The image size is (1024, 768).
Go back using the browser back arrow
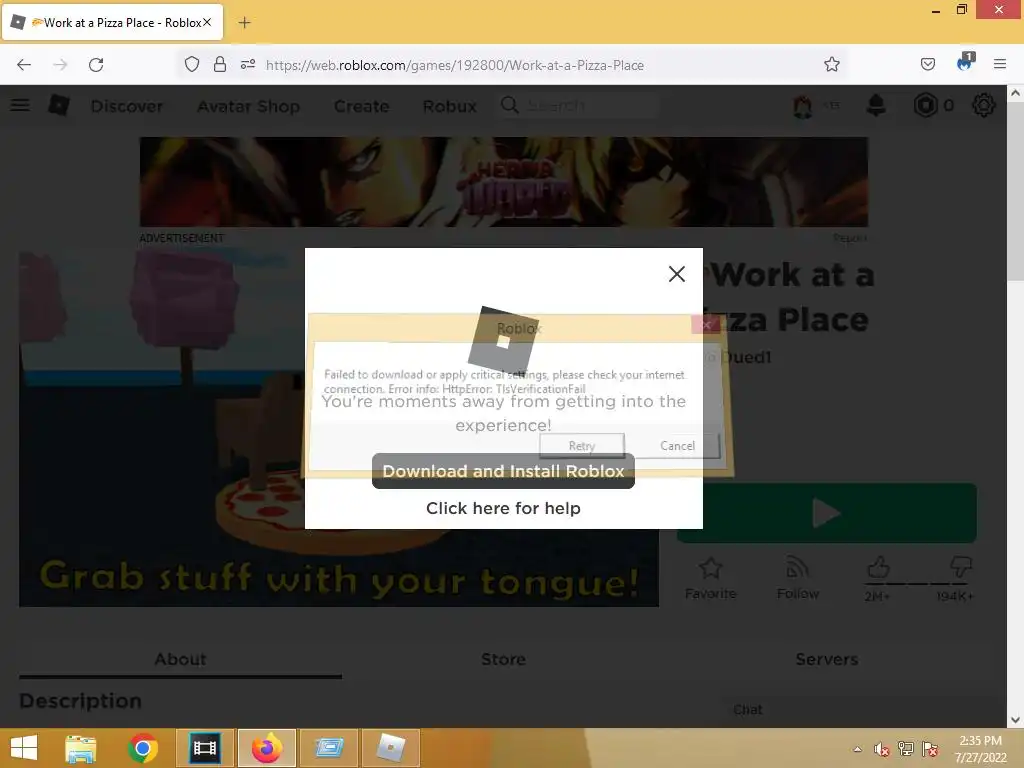[24, 65]
